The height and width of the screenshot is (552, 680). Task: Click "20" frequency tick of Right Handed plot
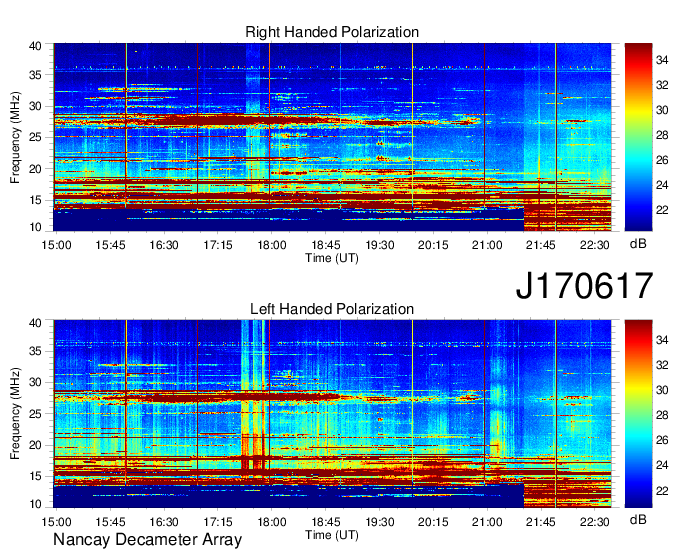[36, 169]
